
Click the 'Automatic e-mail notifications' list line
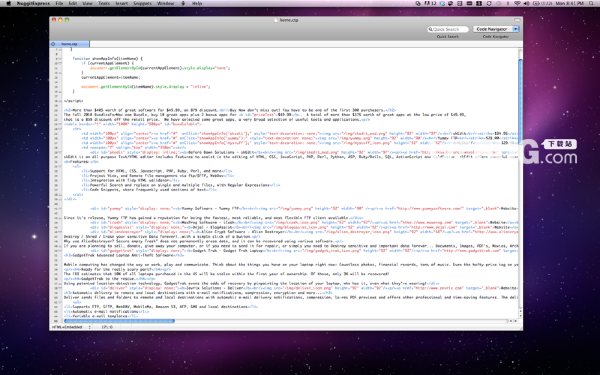pyautogui.click(x=106, y=311)
